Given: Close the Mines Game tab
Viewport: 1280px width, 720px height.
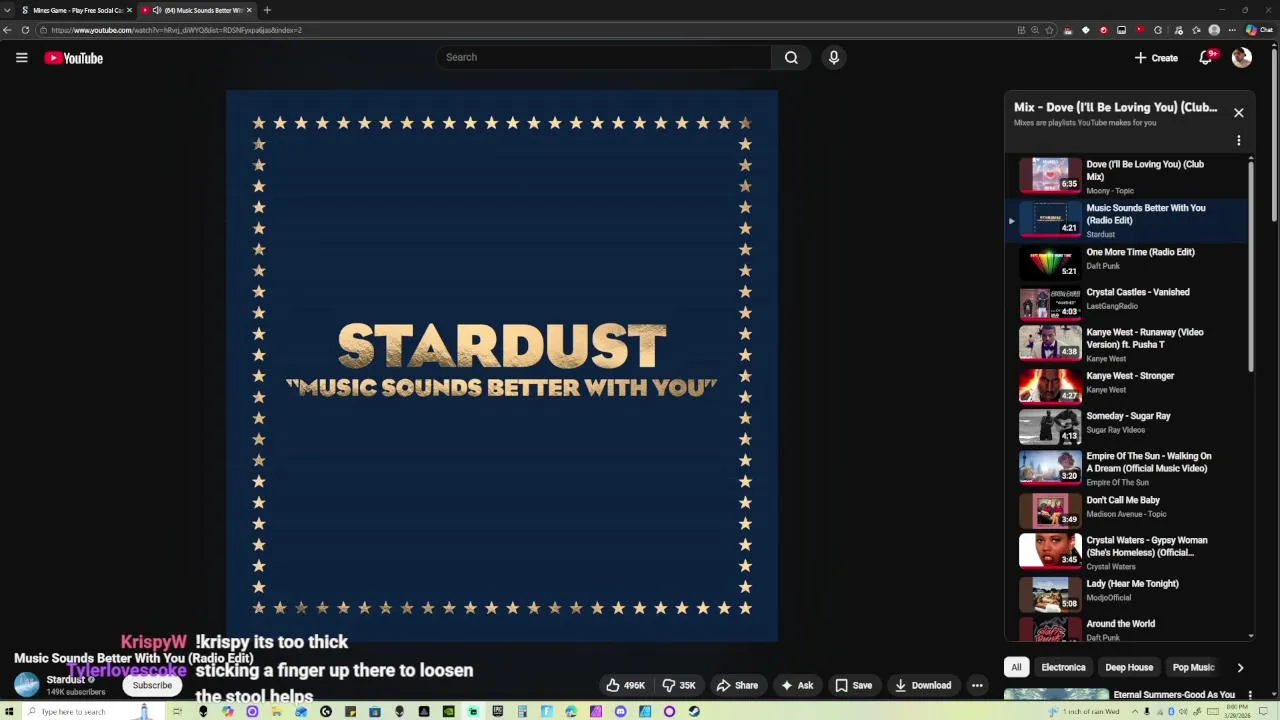Looking at the screenshot, I should coord(129,10).
